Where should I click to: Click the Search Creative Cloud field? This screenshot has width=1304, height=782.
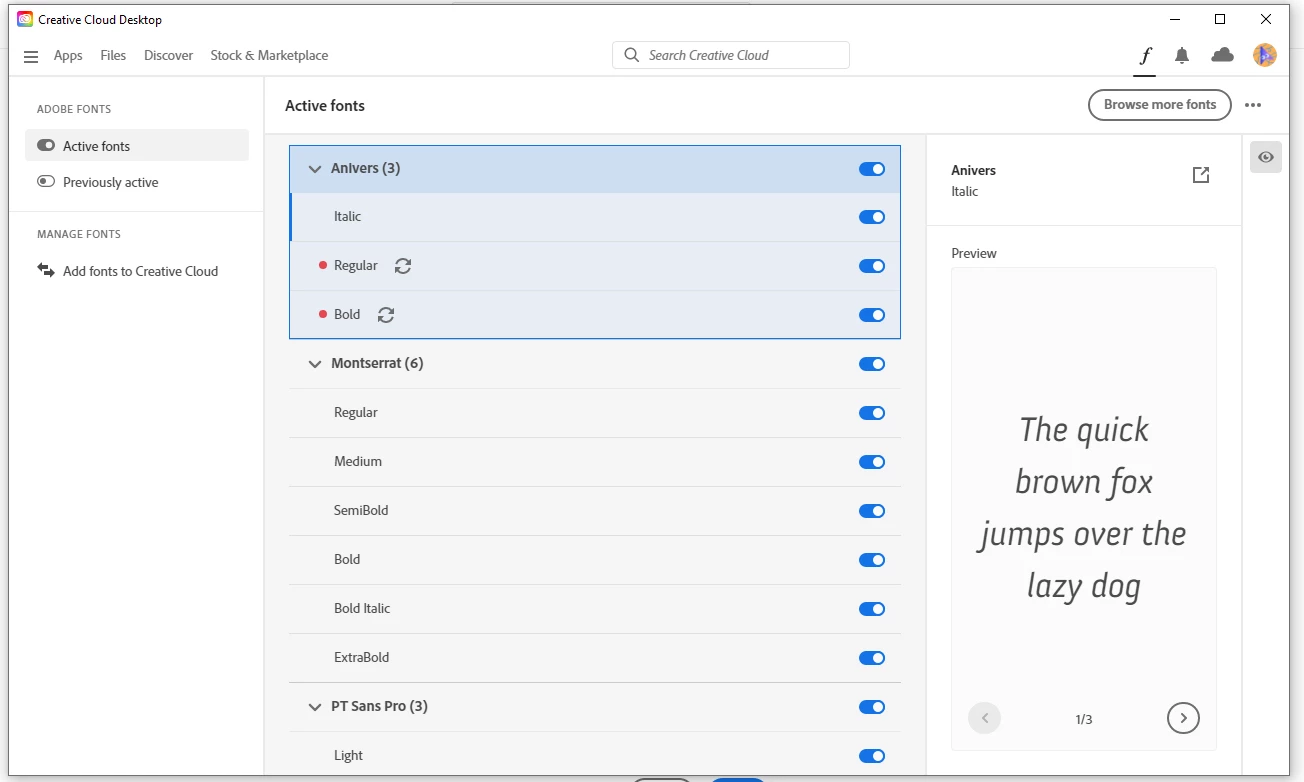coord(731,55)
